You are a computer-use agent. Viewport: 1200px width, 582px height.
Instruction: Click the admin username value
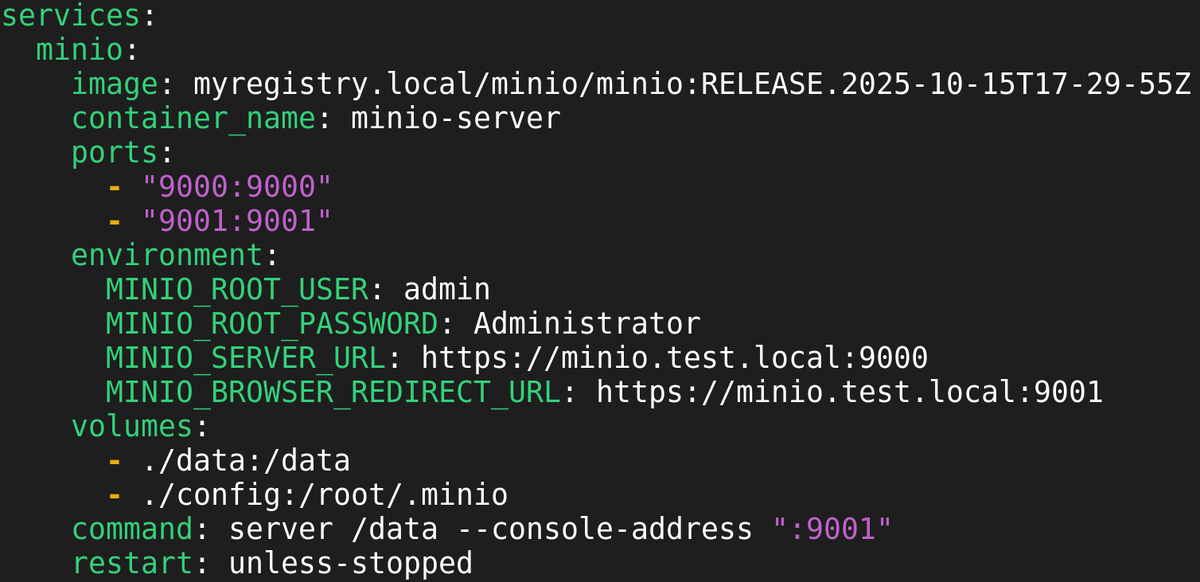point(445,289)
